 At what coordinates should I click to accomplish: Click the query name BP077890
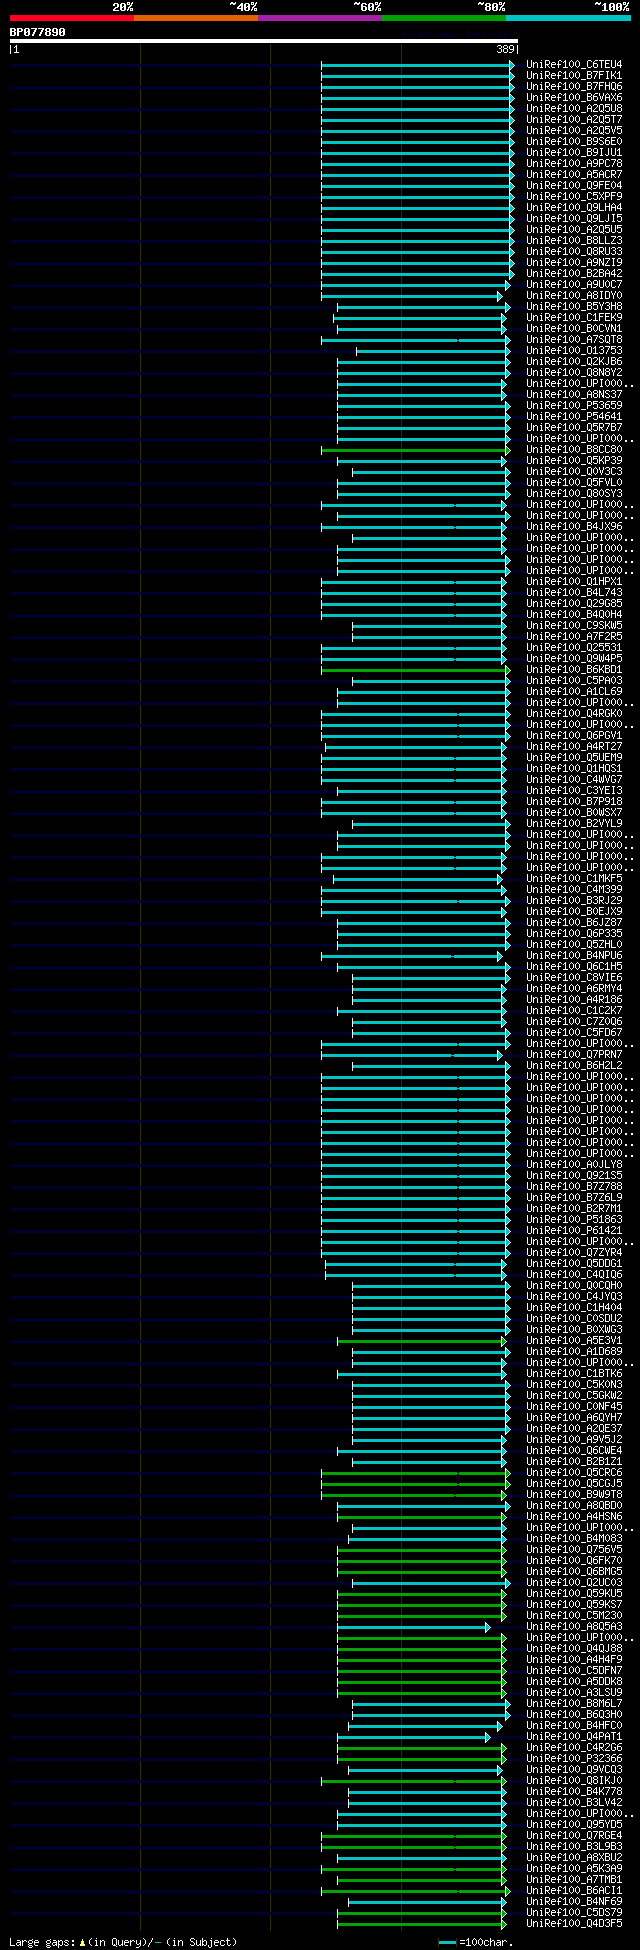38,32
